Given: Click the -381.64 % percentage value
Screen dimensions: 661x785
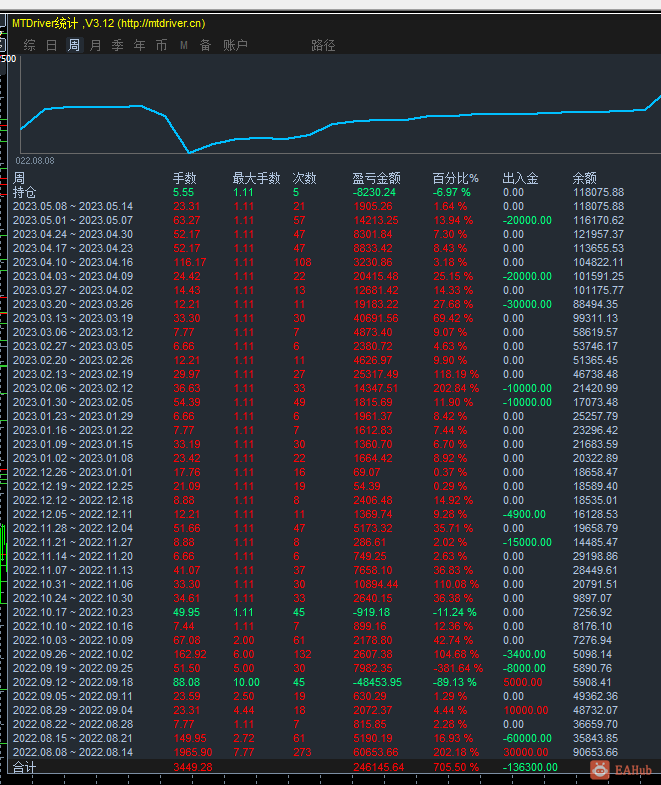Looking at the screenshot, I should click(x=457, y=669).
